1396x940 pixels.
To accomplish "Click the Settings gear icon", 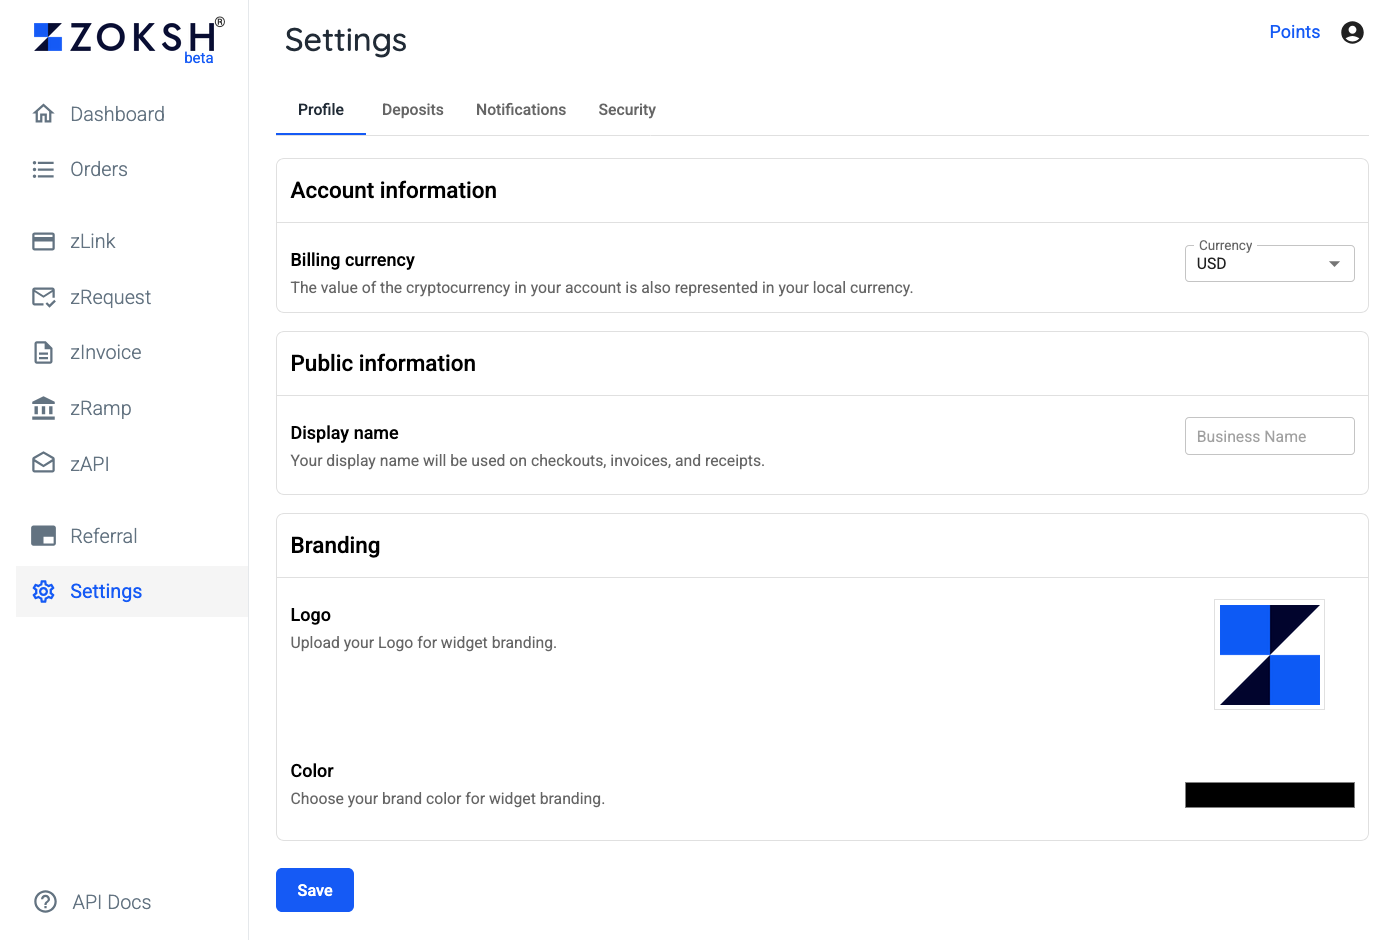I will click(x=43, y=591).
